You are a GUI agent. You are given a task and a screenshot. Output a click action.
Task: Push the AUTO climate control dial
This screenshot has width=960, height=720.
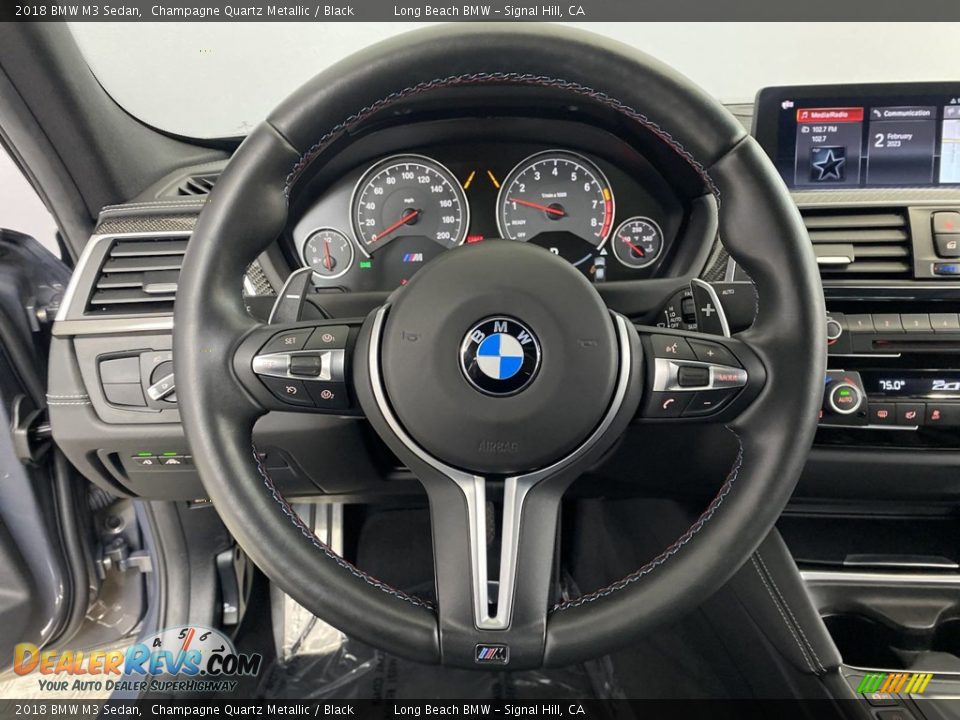click(845, 399)
